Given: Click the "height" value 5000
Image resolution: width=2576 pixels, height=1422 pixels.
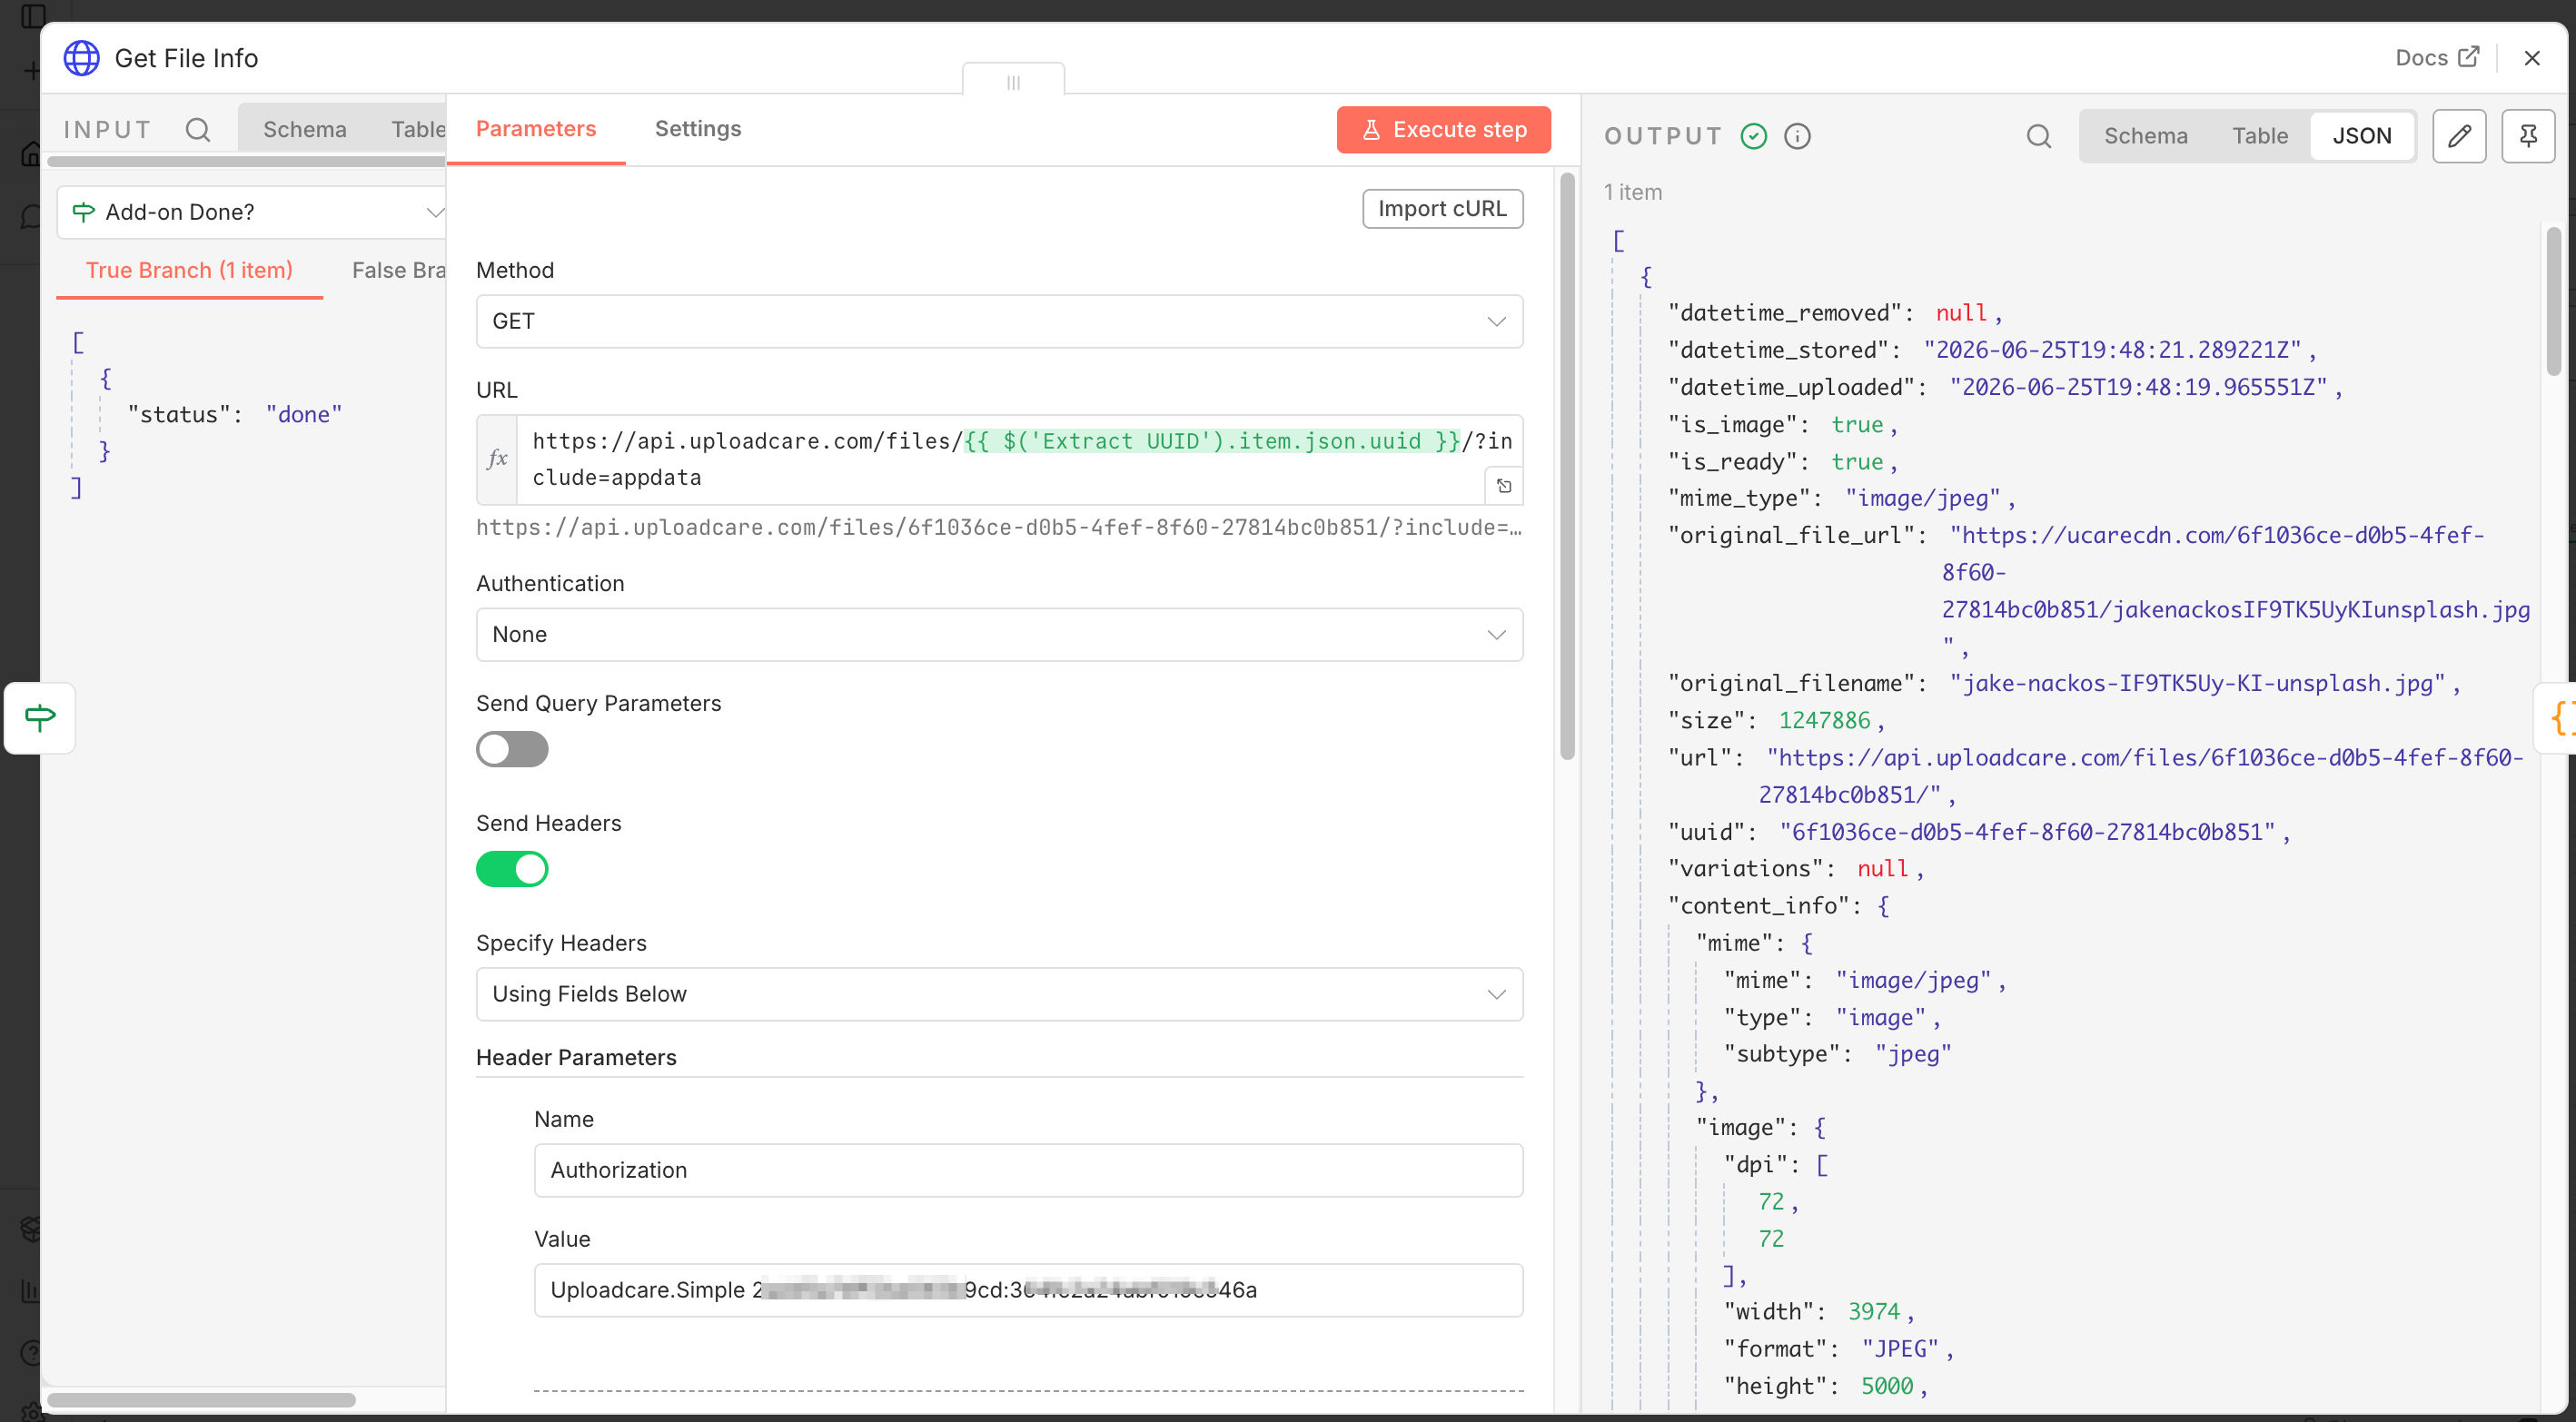Looking at the screenshot, I should 1886,1385.
